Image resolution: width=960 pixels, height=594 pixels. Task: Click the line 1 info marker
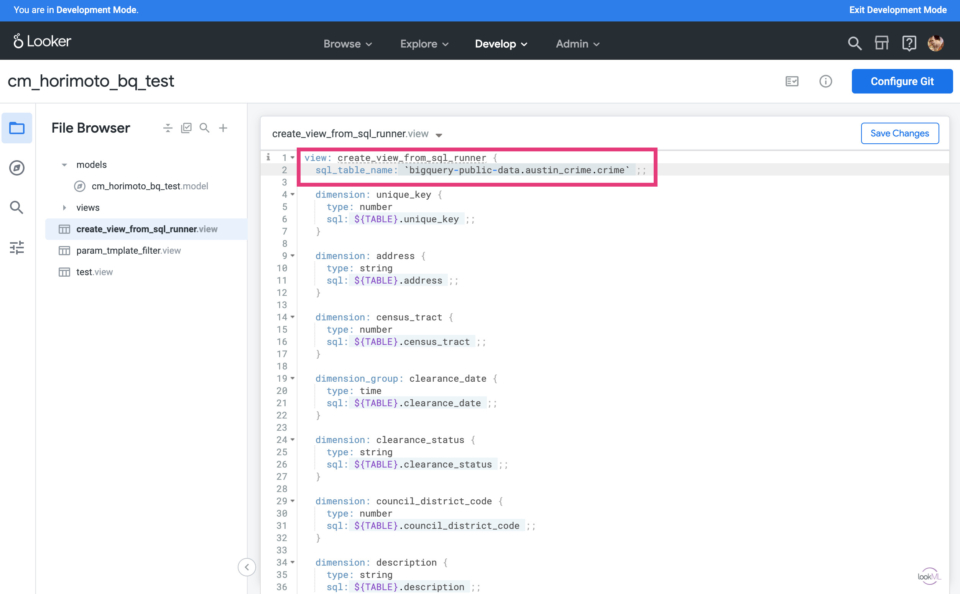coord(268,157)
